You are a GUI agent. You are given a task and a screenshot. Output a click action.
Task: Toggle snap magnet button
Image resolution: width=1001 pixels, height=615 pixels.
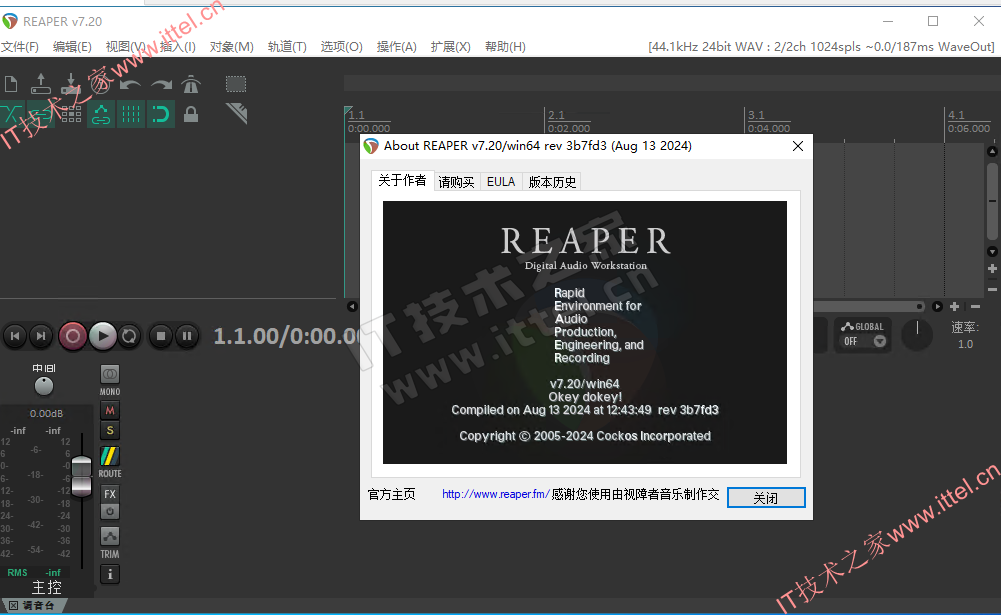(x=161, y=114)
